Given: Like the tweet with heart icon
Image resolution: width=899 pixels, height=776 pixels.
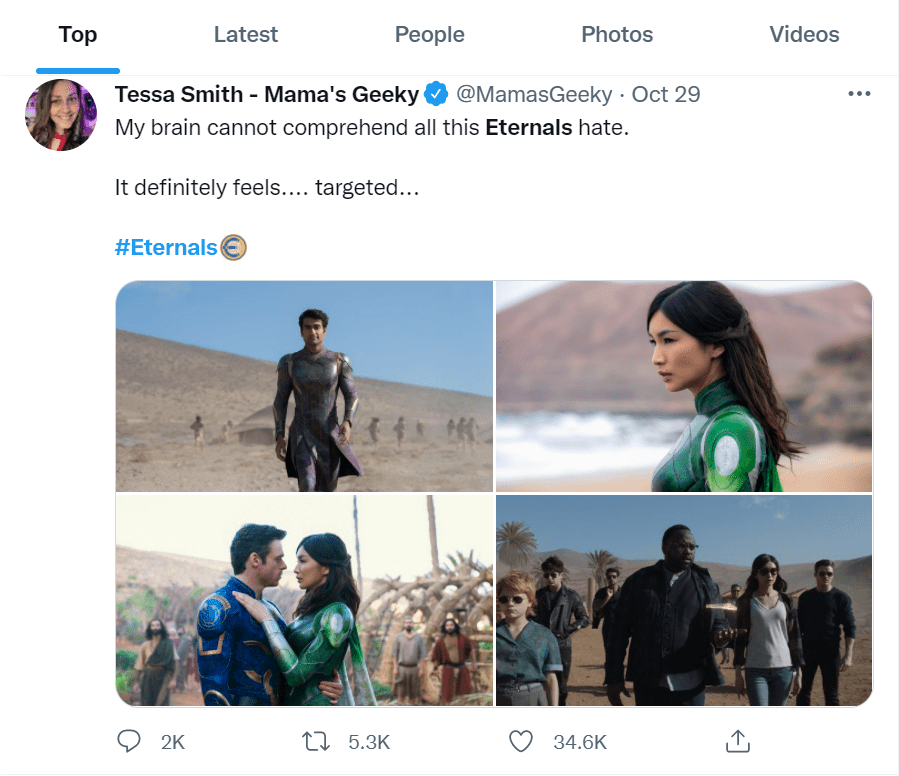Looking at the screenshot, I should [x=520, y=741].
